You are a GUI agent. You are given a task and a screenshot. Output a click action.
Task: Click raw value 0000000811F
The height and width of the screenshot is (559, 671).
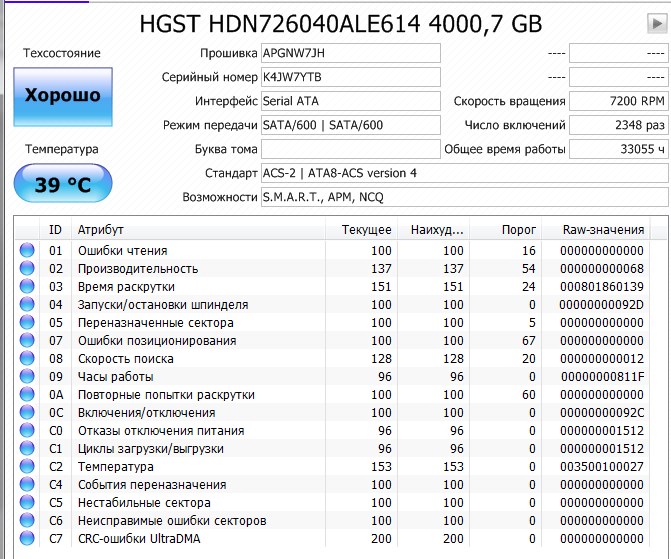coord(603,377)
